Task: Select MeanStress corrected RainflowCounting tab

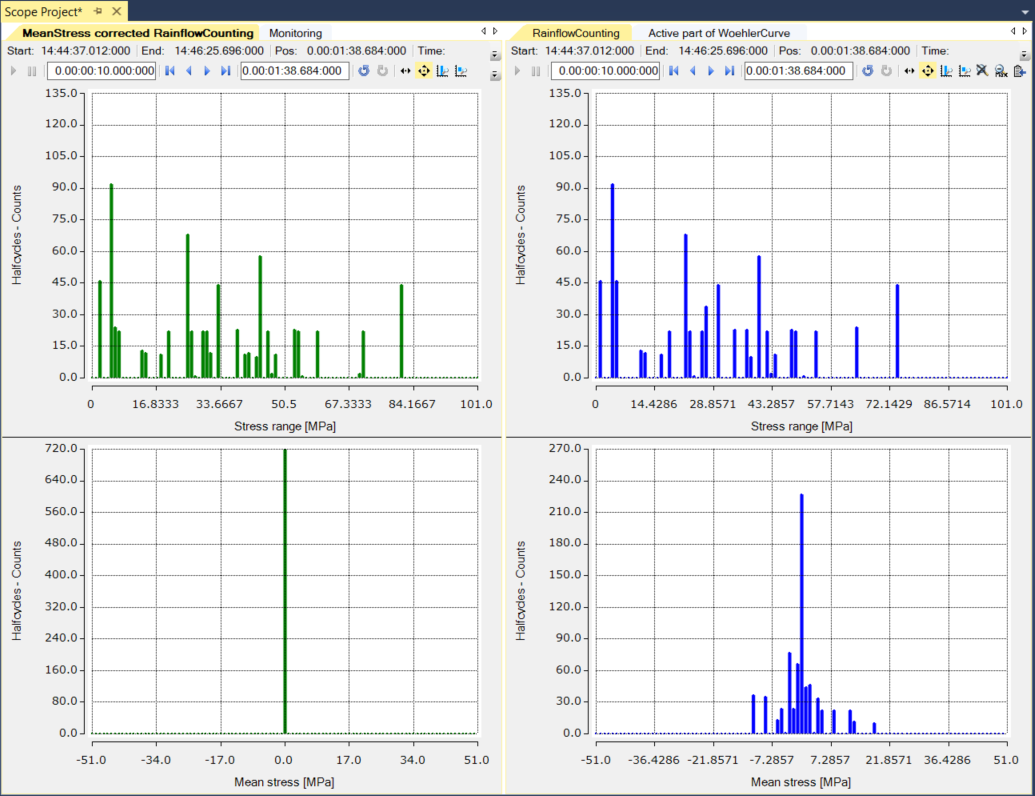Action: click(x=138, y=33)
